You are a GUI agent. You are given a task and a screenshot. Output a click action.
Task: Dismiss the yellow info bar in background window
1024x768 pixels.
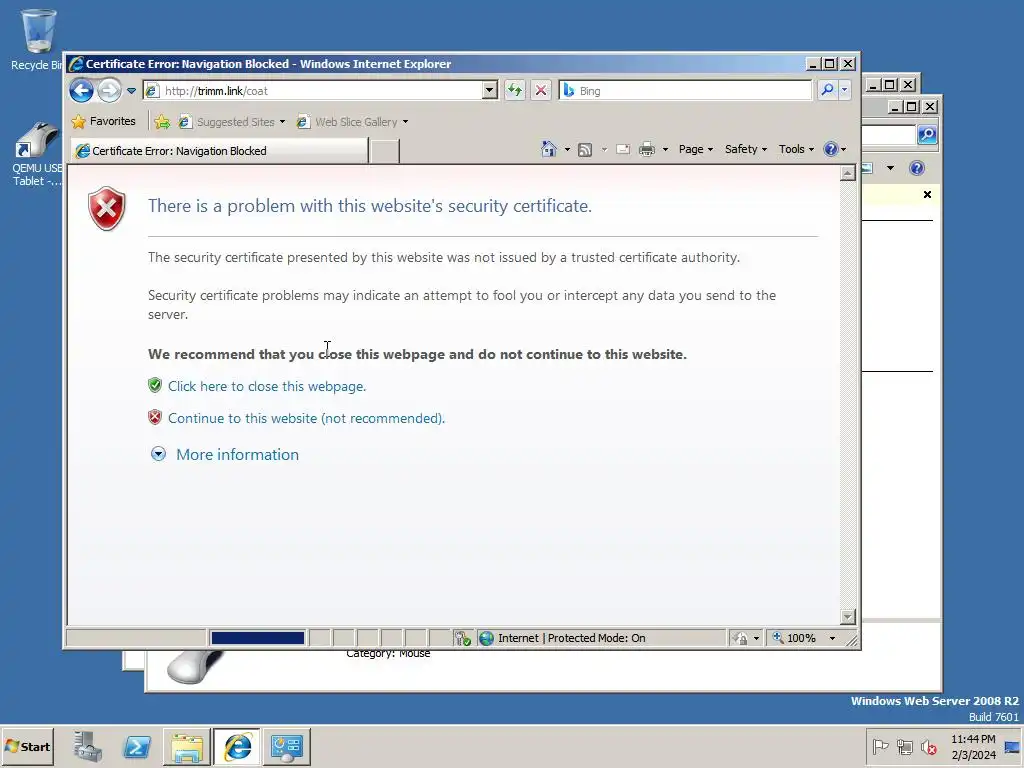tap(927, 195)
